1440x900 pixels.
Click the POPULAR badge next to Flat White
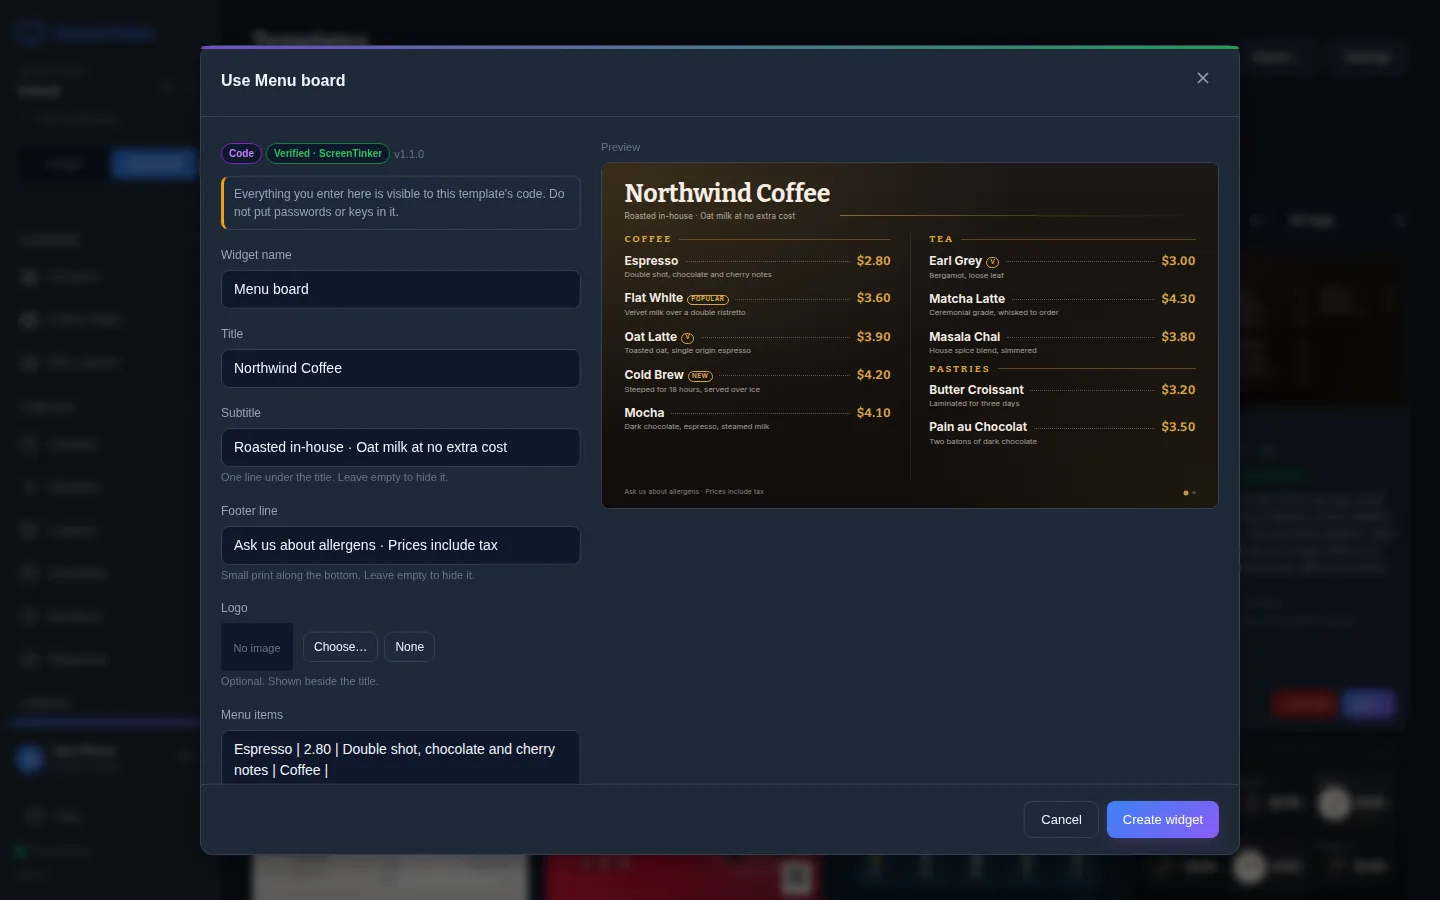(708, 299)
